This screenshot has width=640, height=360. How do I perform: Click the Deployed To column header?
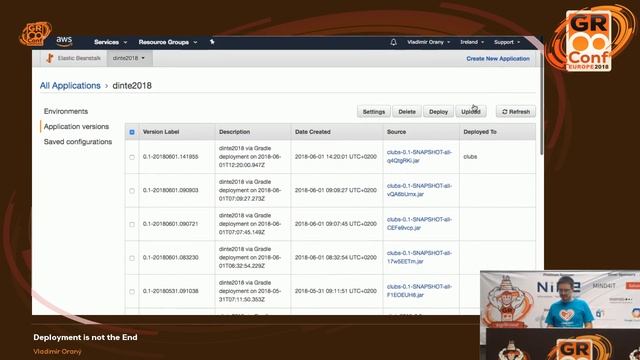[x=480, y=132]
